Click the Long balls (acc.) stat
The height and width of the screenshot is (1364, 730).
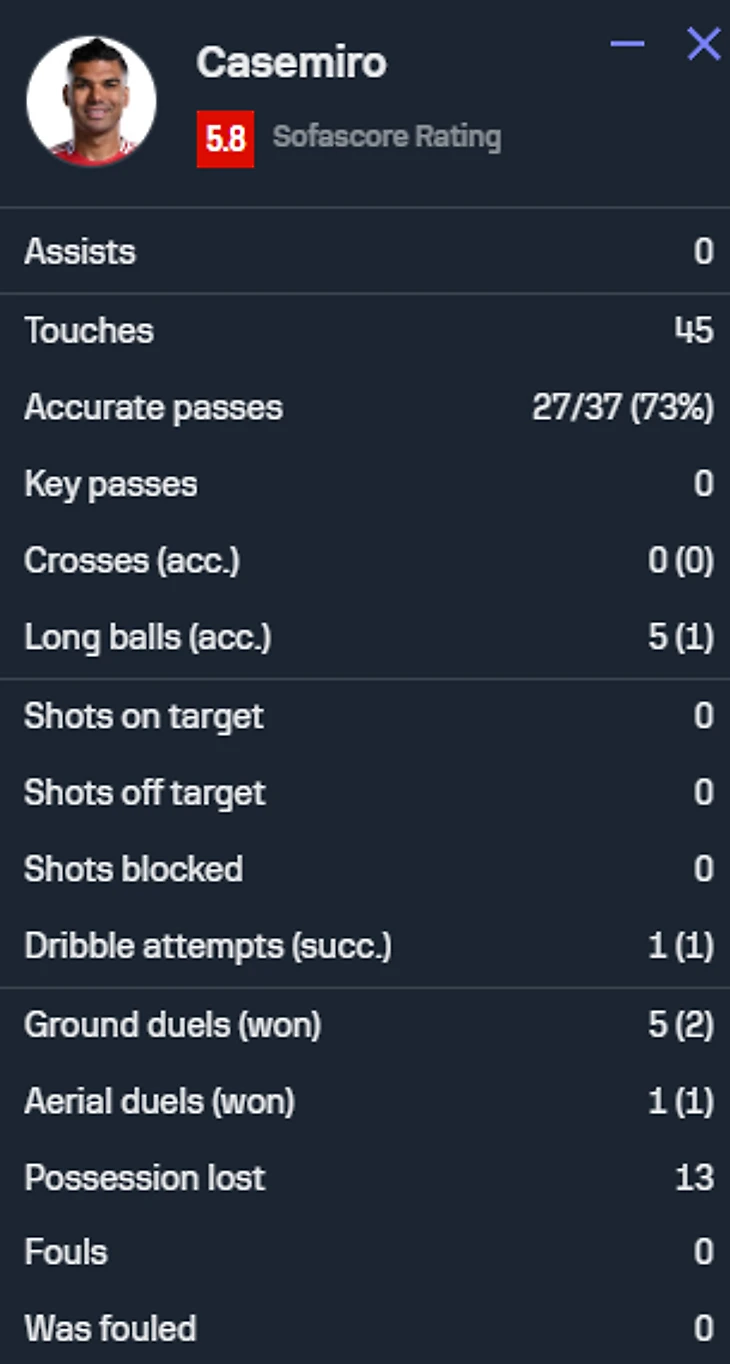(148, 637)
